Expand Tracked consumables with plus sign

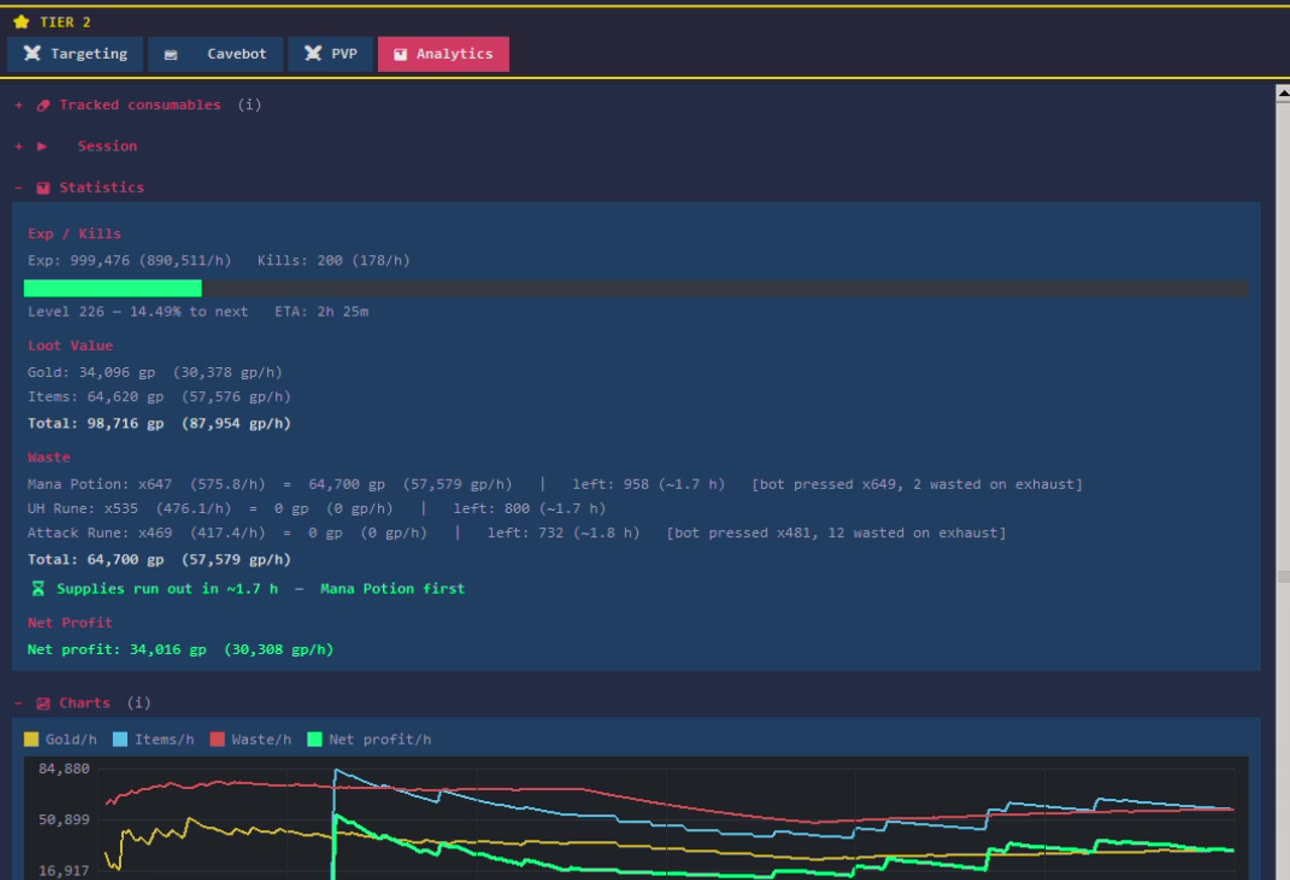point(19,105)
